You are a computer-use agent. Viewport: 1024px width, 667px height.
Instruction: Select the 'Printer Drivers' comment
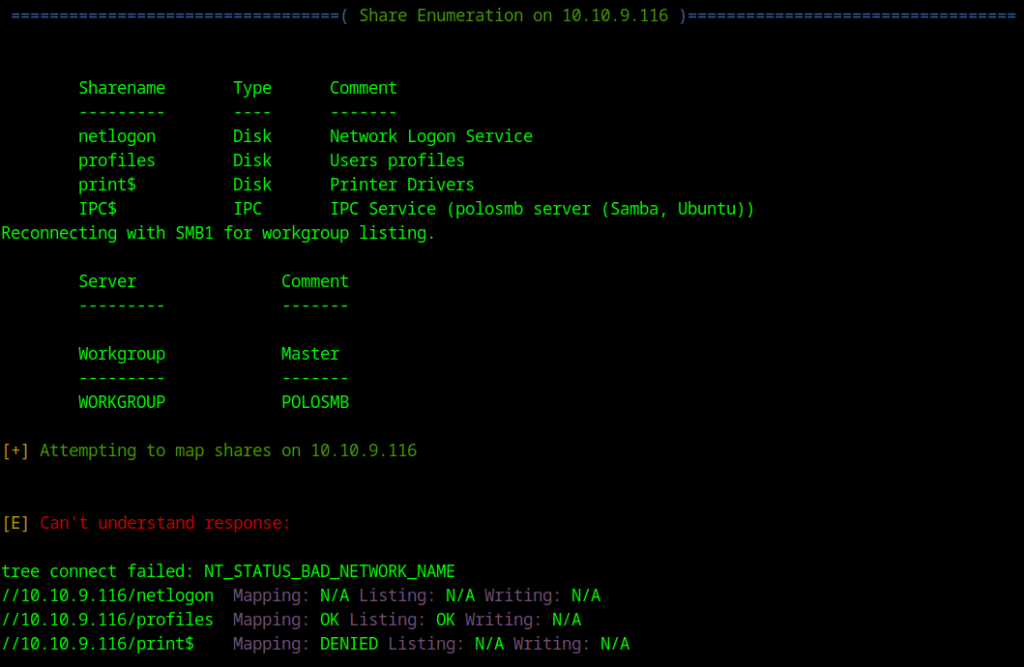402,185
